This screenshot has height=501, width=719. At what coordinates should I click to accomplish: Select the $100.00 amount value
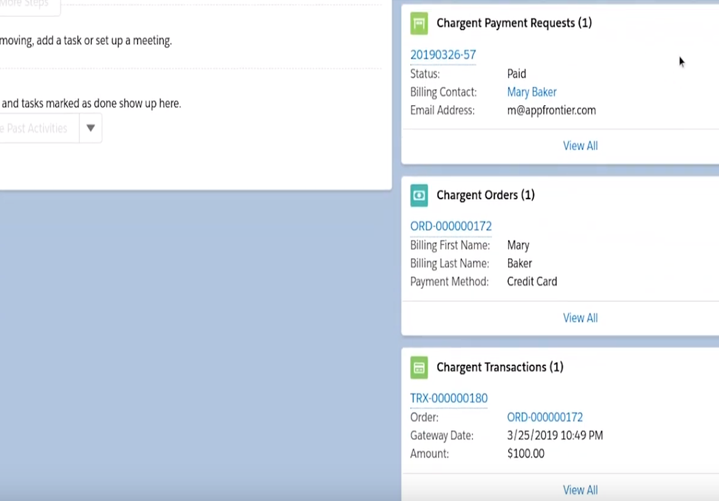pyautogui.click(x=525, y=454)
